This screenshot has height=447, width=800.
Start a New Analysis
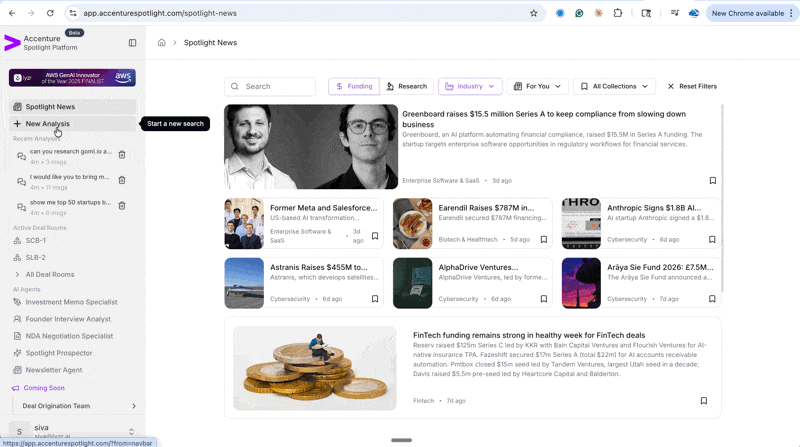coord(72,123)
